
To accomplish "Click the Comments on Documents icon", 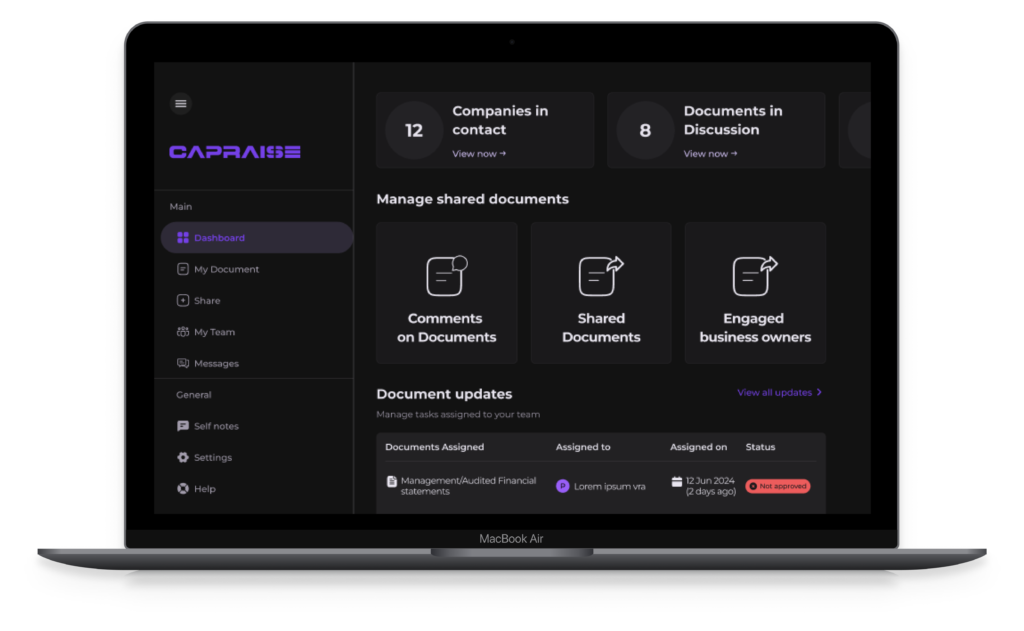I will 447,276.
